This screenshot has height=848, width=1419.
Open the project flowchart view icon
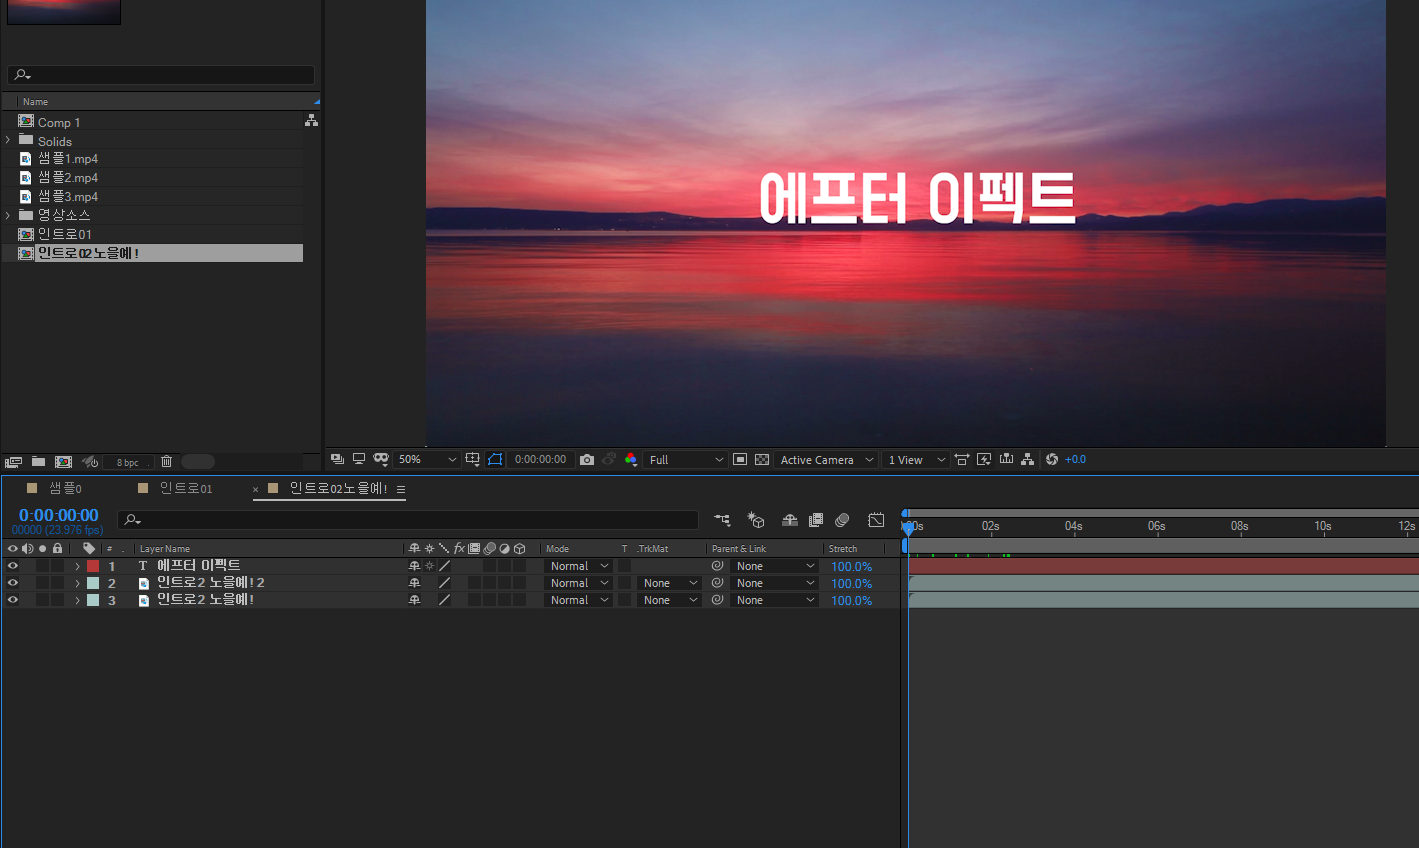click(311, 120)
